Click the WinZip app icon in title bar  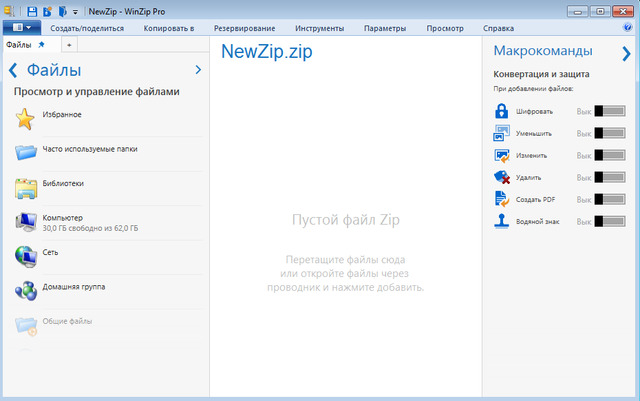tap(9, 11)
